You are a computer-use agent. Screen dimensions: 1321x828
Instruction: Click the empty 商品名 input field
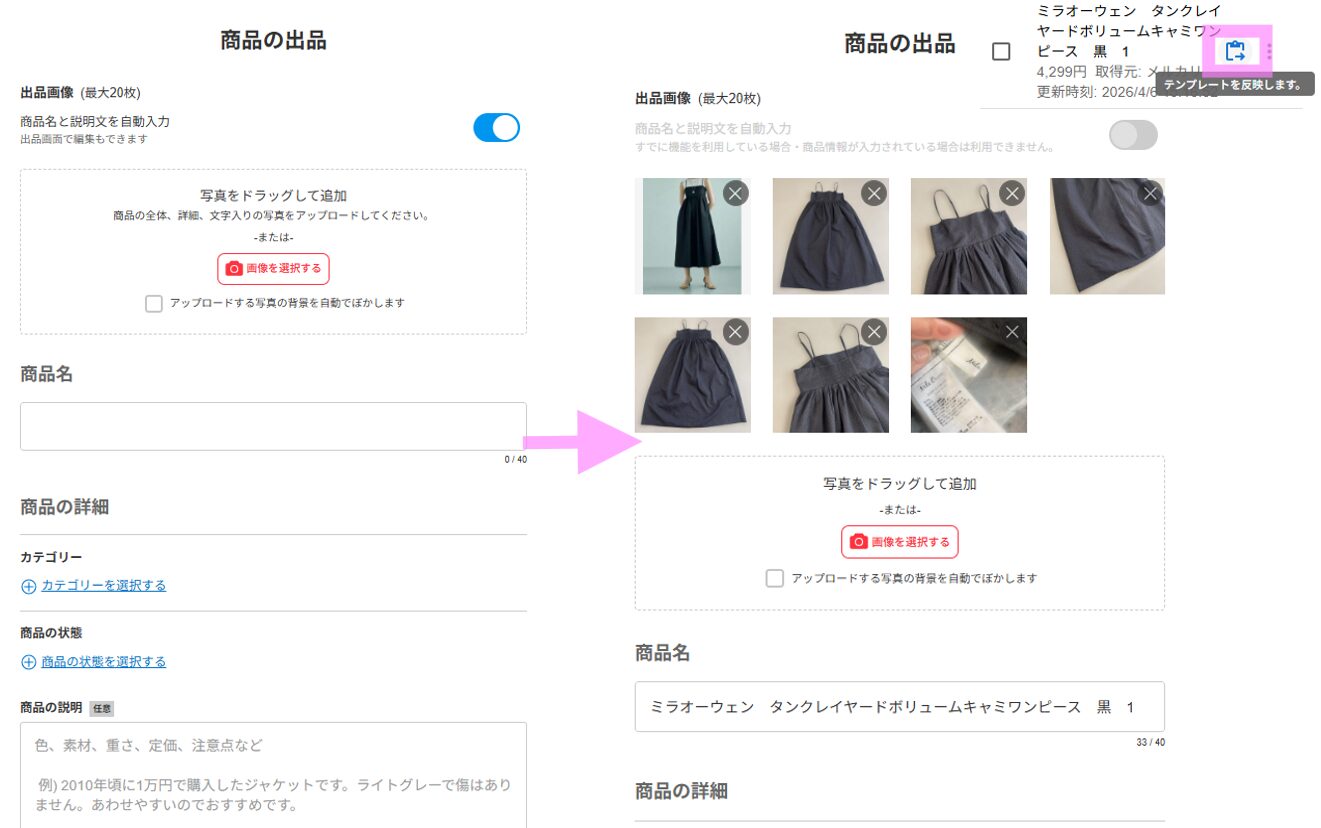pos(273,427)
